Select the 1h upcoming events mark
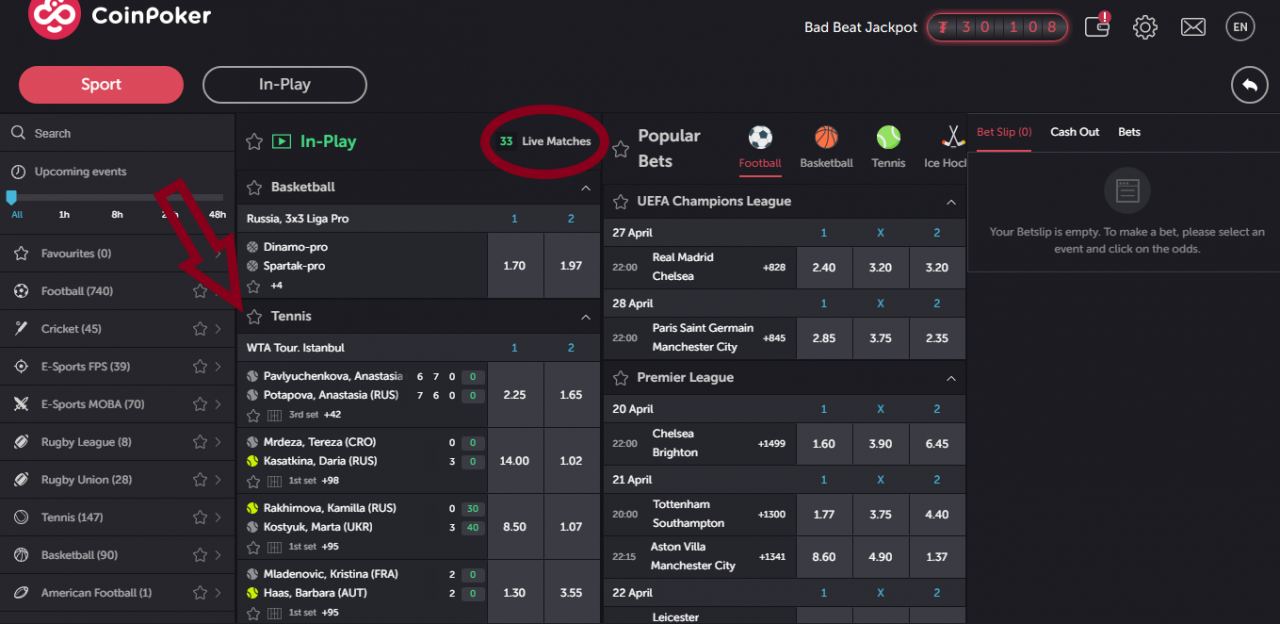The height and width of the screenshot is (624, 1280). point(64,215)
